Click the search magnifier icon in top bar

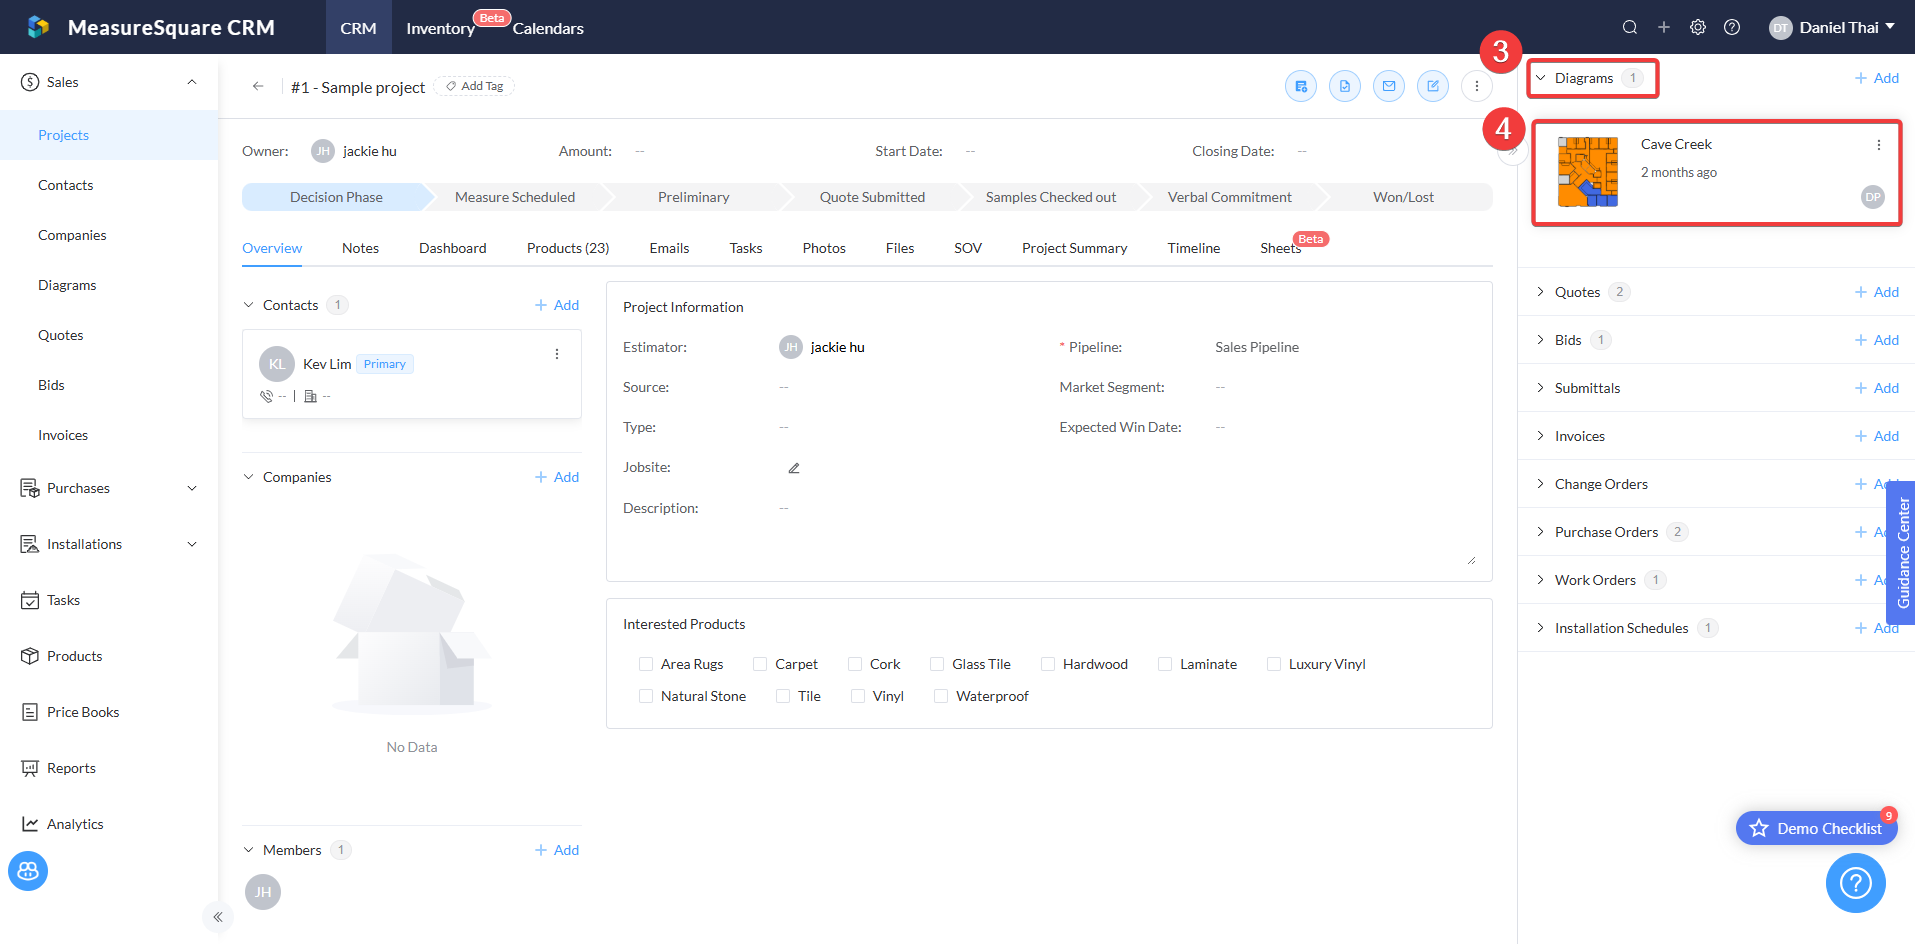pyautogui.click(x=1630, y=27)
